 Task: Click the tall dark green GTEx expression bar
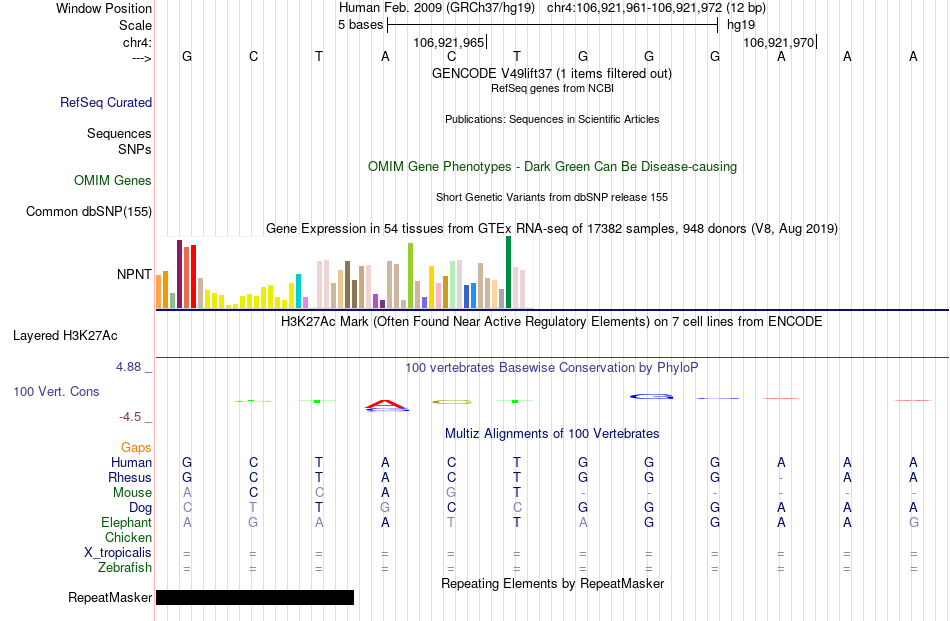pos(508,272)
